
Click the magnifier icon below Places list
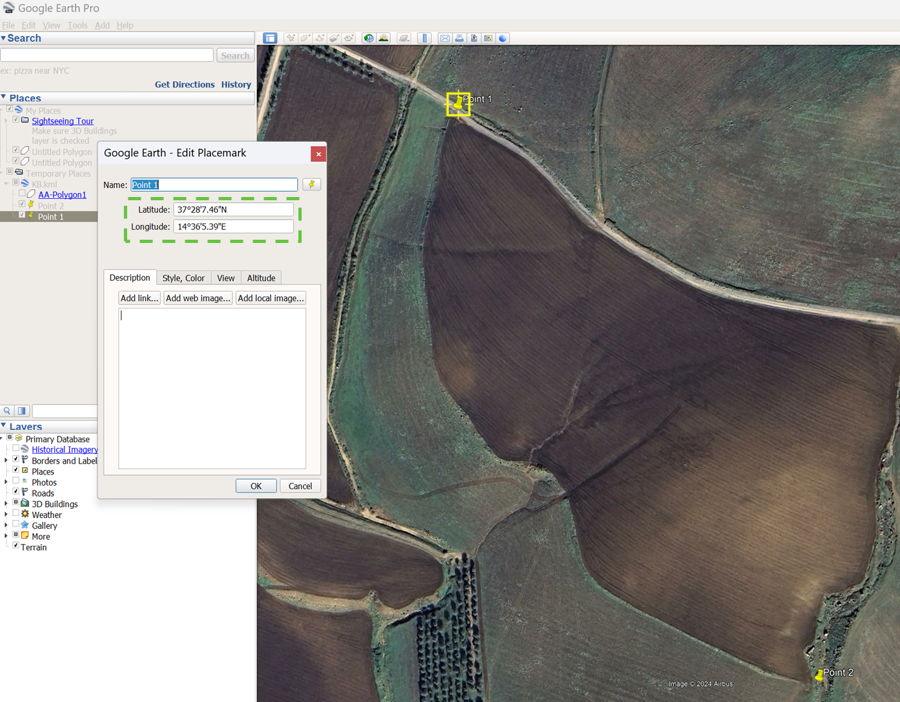7,411
